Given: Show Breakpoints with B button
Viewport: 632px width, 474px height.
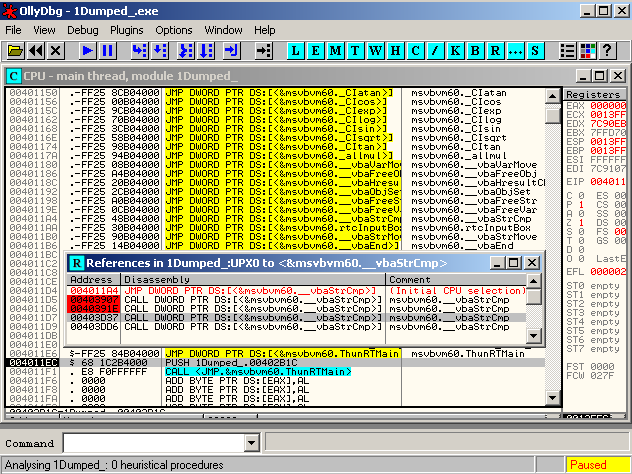Looking at the screenshot, I should 475,51.
